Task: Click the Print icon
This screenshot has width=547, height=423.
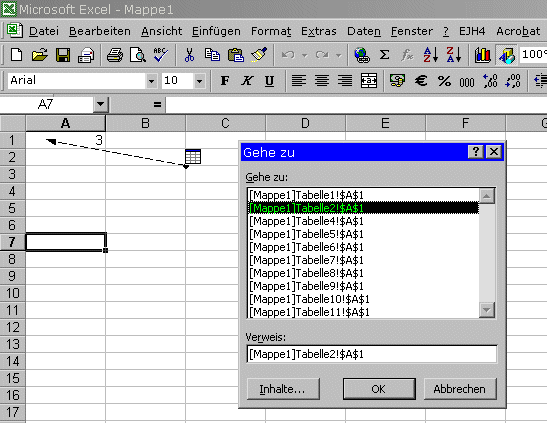Action: coord(114,55)
